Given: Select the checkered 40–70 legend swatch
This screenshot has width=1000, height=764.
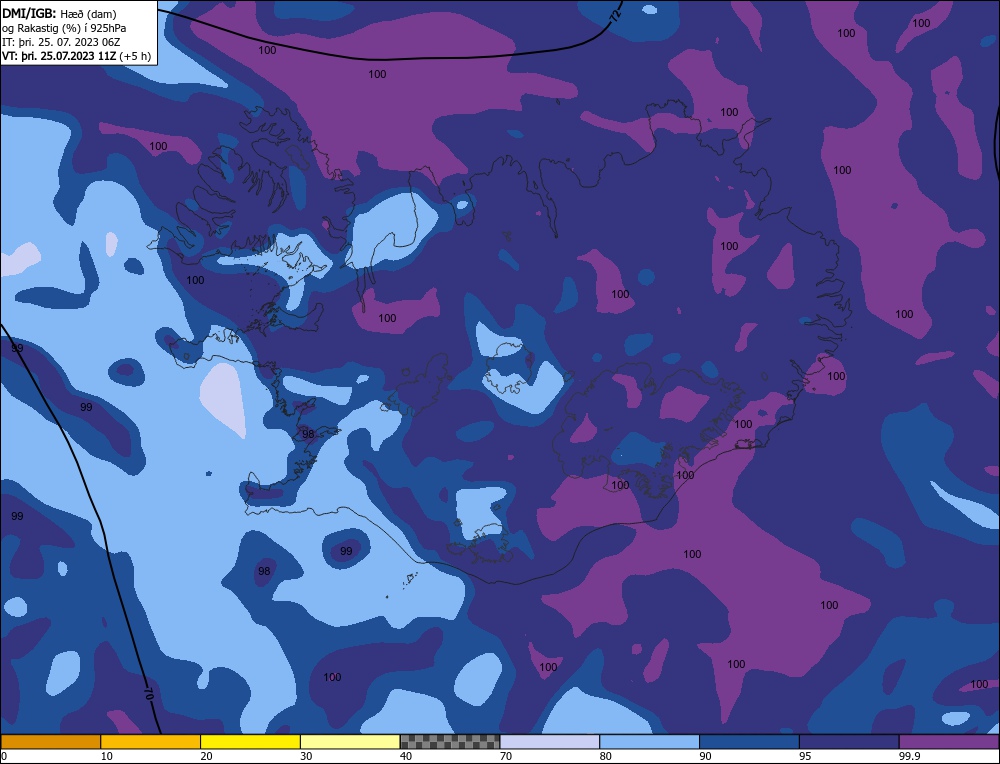Looking at the screenshot, I should click(450, 742).
